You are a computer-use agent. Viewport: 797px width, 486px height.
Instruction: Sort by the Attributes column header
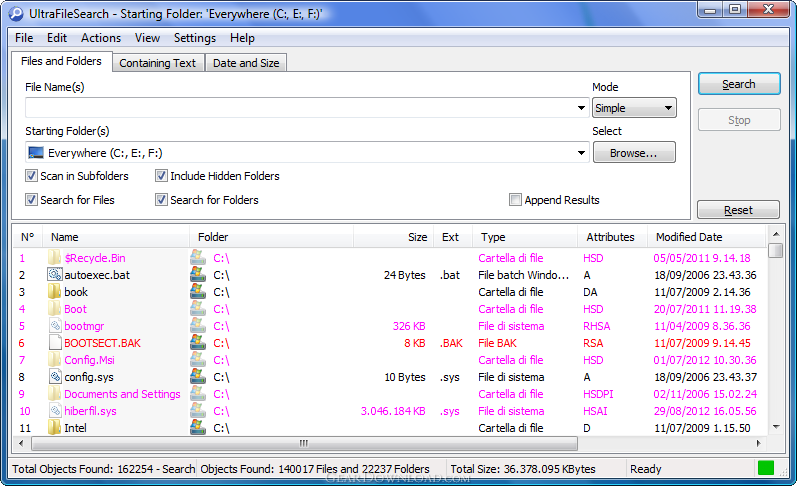point(612,237)
